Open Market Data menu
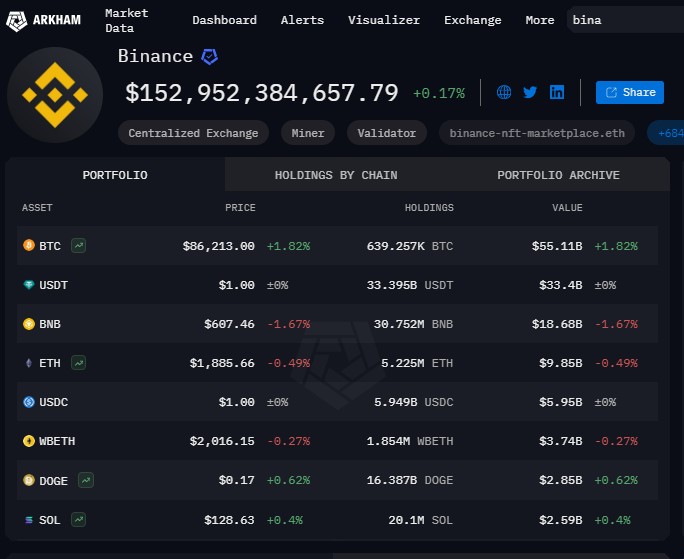 pyautogui.click(x=127, y=21)
